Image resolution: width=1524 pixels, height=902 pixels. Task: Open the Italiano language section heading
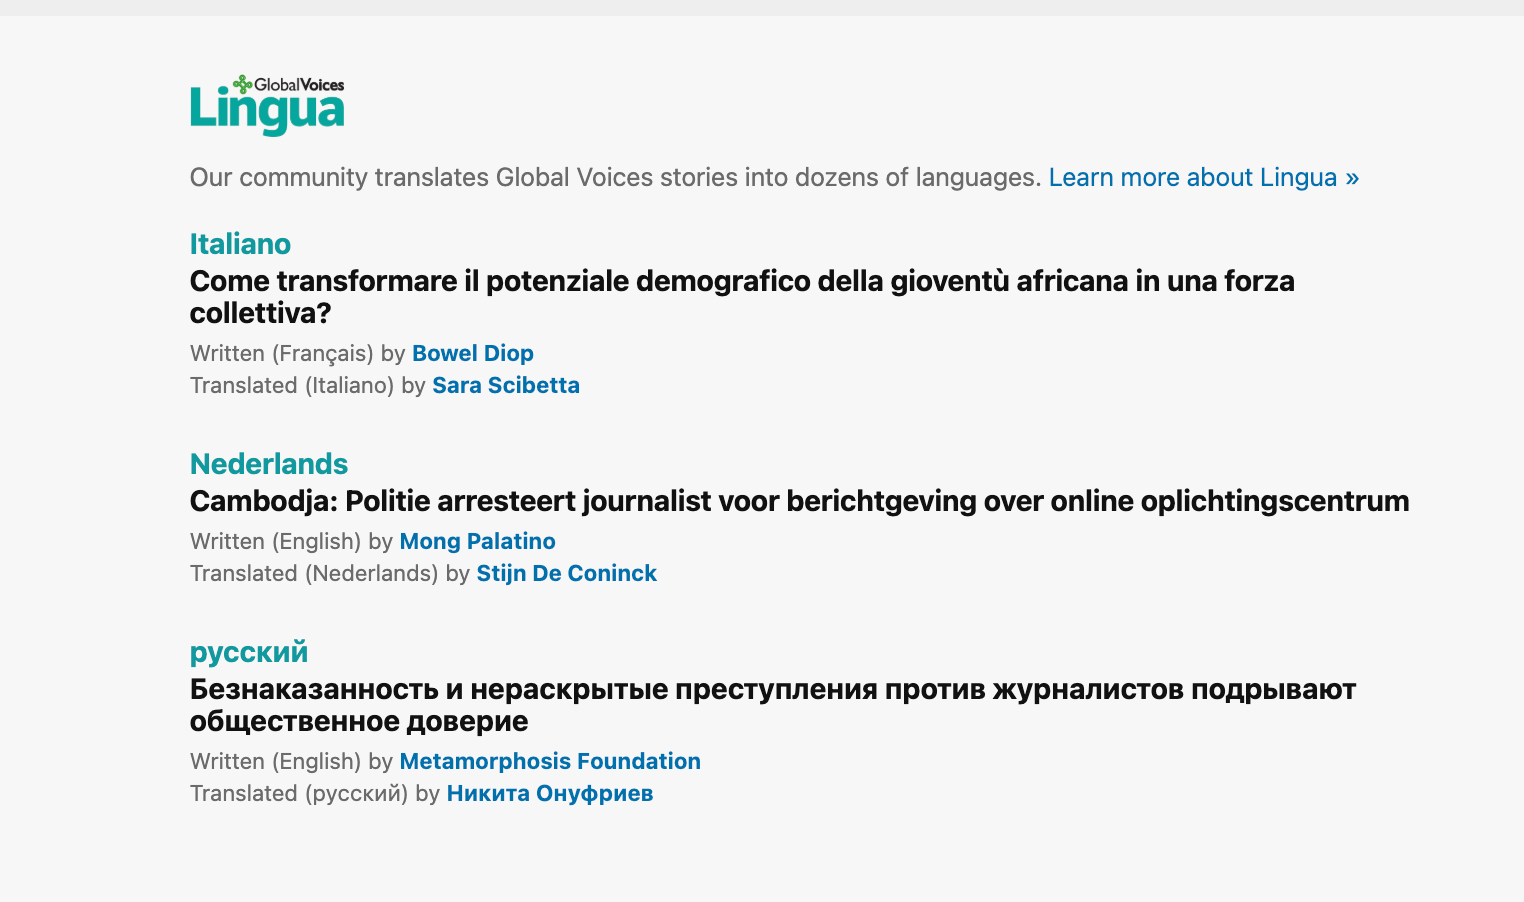(x=240, y=244)
